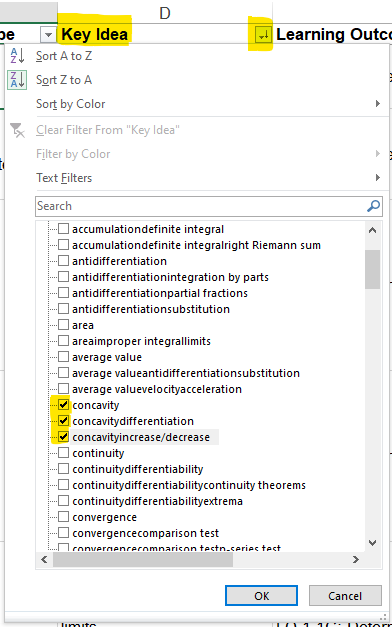Click the vertical scrollbar thumb in list

(x=372, y=269)
